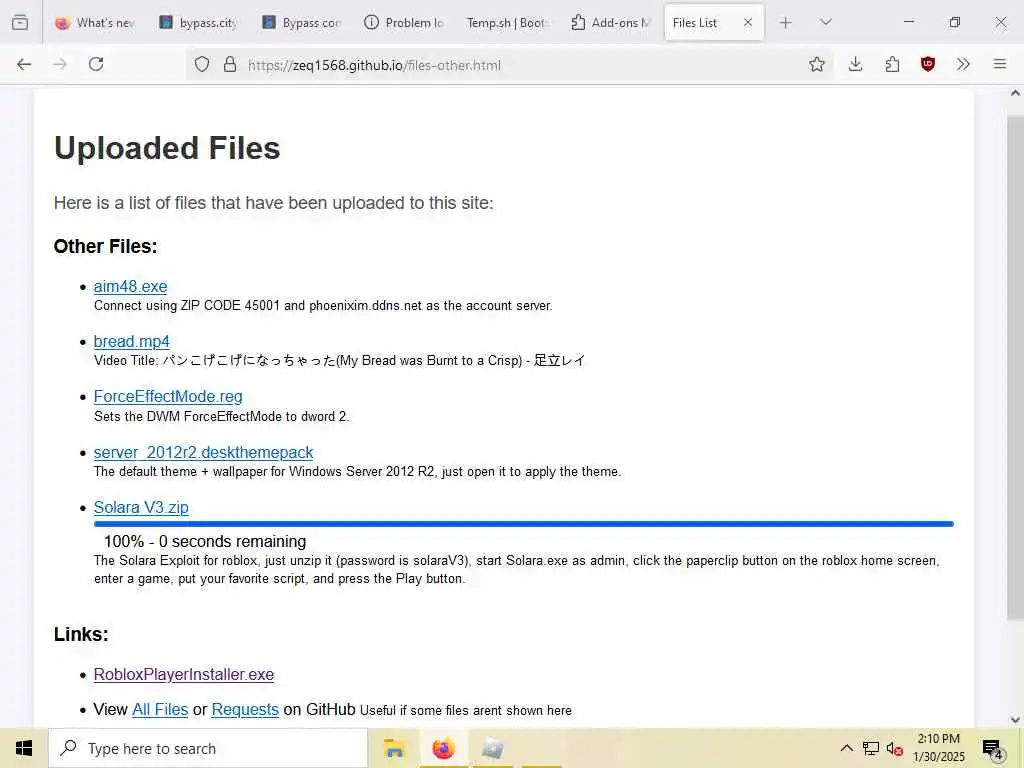Screen dimensions: 1024x768
Task: Switch to the Bypass con tab
Action: click(x=302, y=22)
